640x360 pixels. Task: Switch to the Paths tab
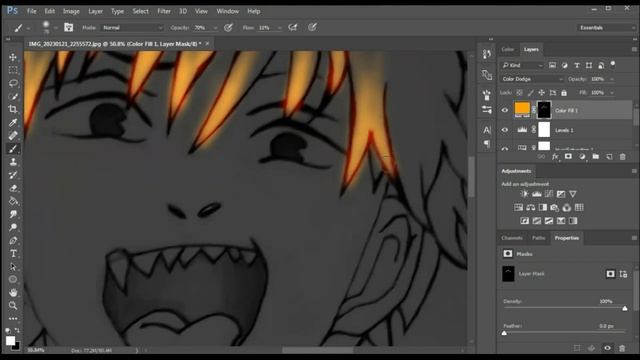click(538, 238)
